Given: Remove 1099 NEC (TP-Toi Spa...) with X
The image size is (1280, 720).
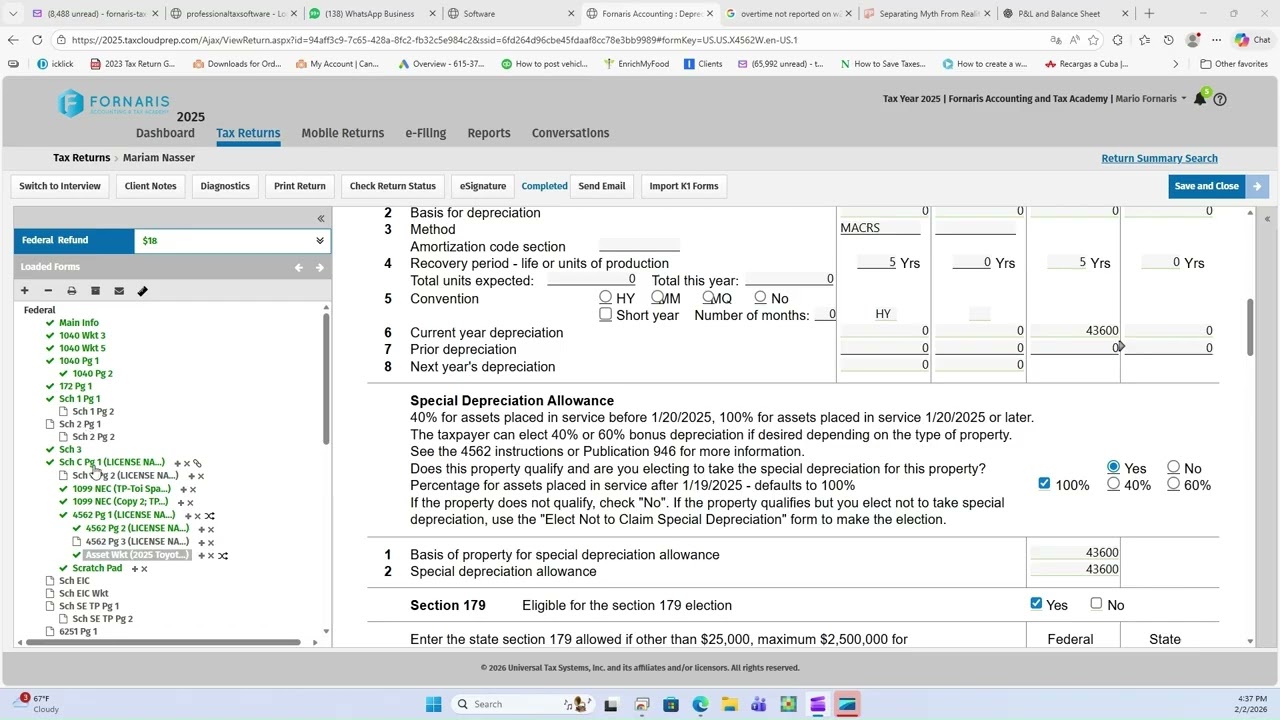Looking at the screenshot, I should pos(193,490).
